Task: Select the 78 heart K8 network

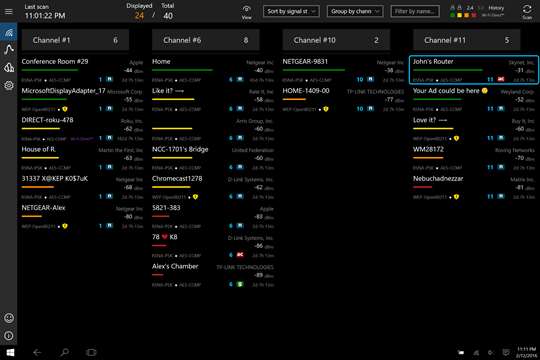Action: [x=213, y=246]
